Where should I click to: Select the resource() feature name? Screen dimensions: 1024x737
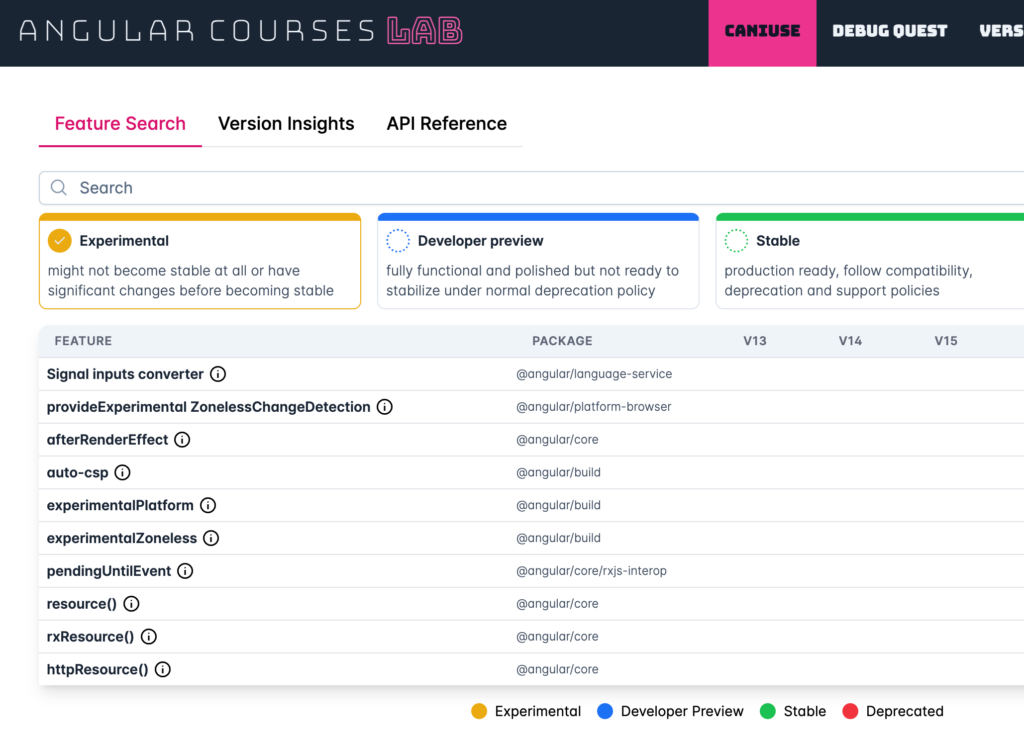[x=82, y=604]
